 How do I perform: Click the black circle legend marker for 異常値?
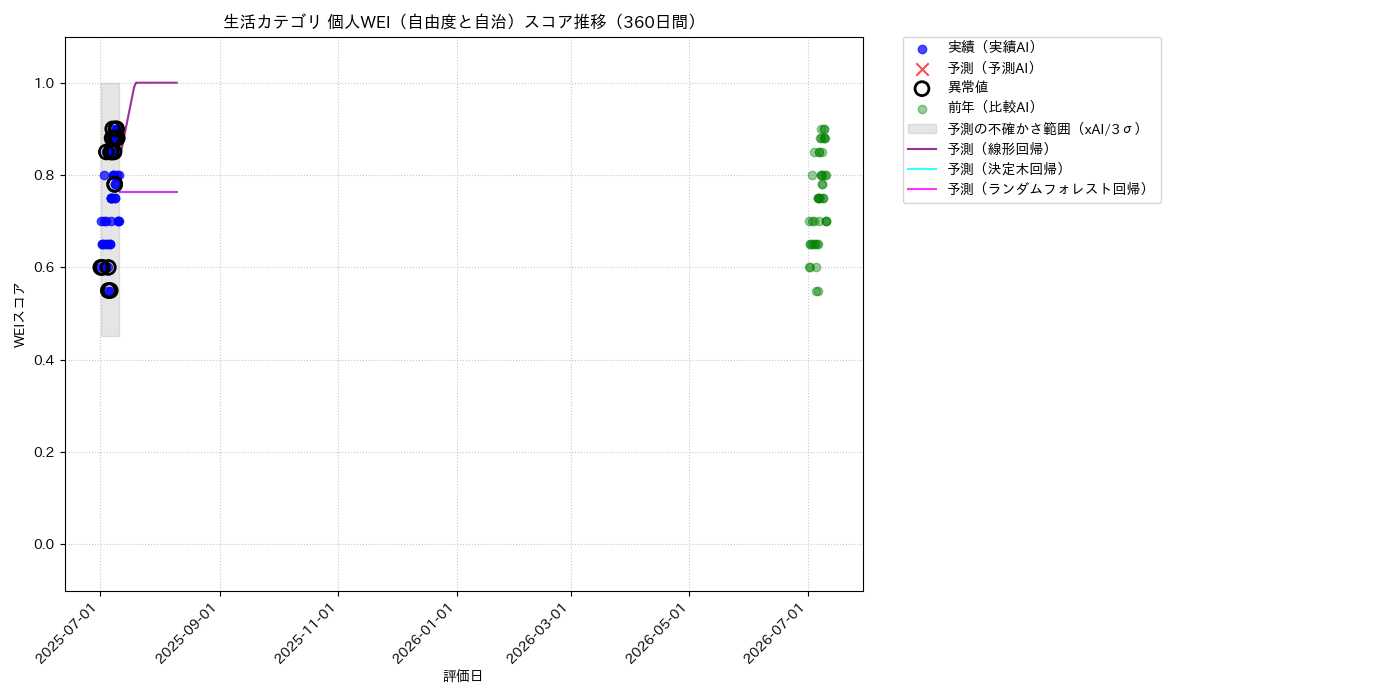pos(922,88)
